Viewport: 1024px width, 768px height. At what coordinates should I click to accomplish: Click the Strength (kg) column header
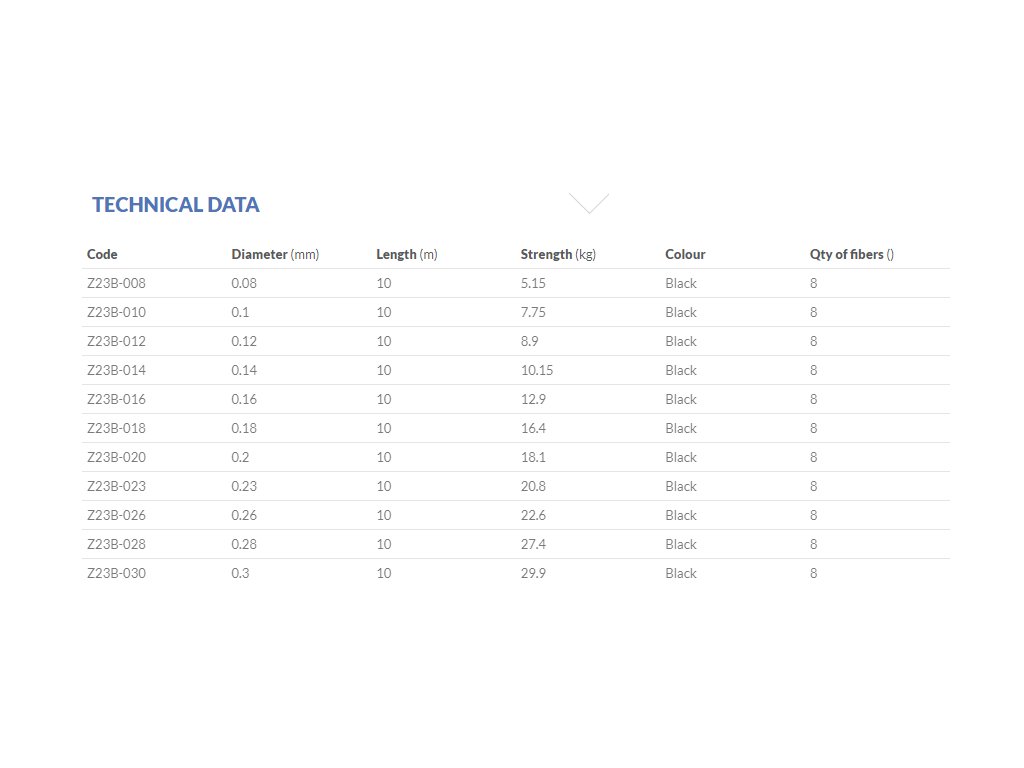tap(558, 254)
